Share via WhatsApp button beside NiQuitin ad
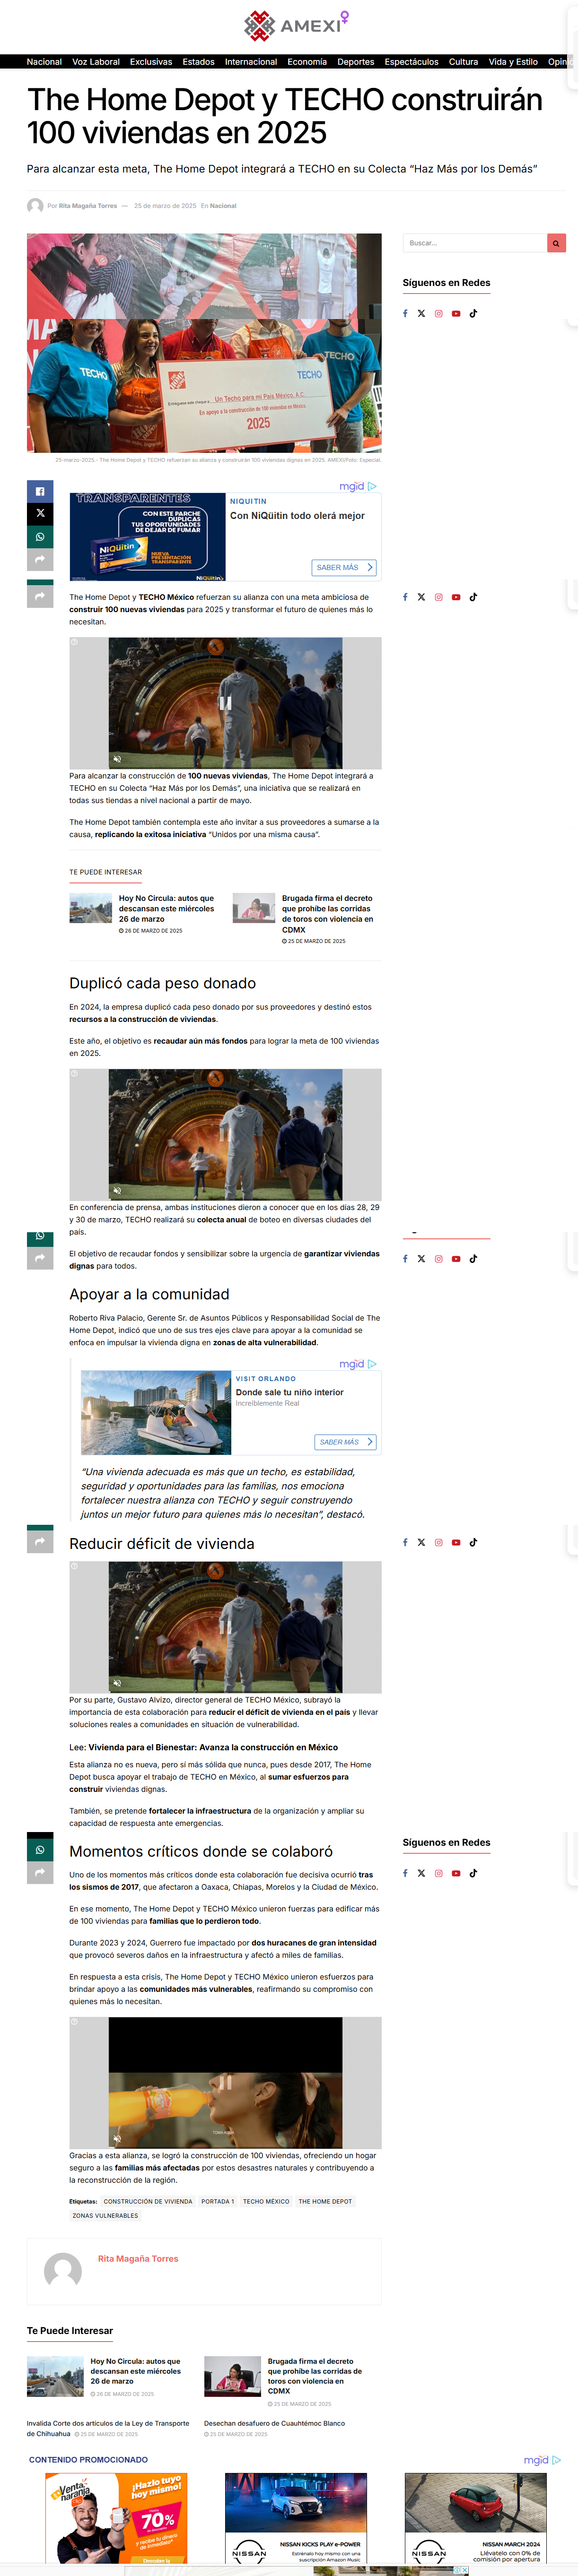578x2576 pixels. click(x=40, y=537)
